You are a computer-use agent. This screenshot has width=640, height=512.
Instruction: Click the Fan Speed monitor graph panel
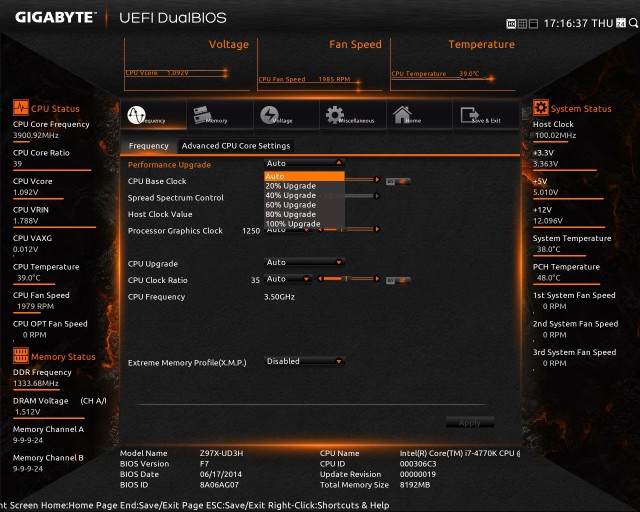point(320,65)
